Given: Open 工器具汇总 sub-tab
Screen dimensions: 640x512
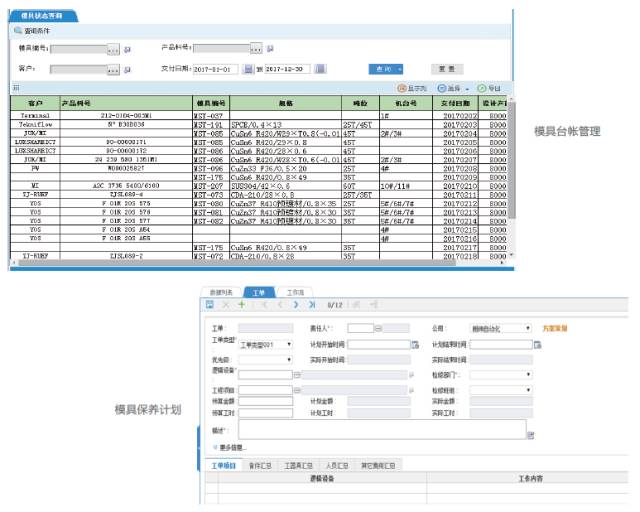Looking at the screenshot, I should (x=298, y=465).
